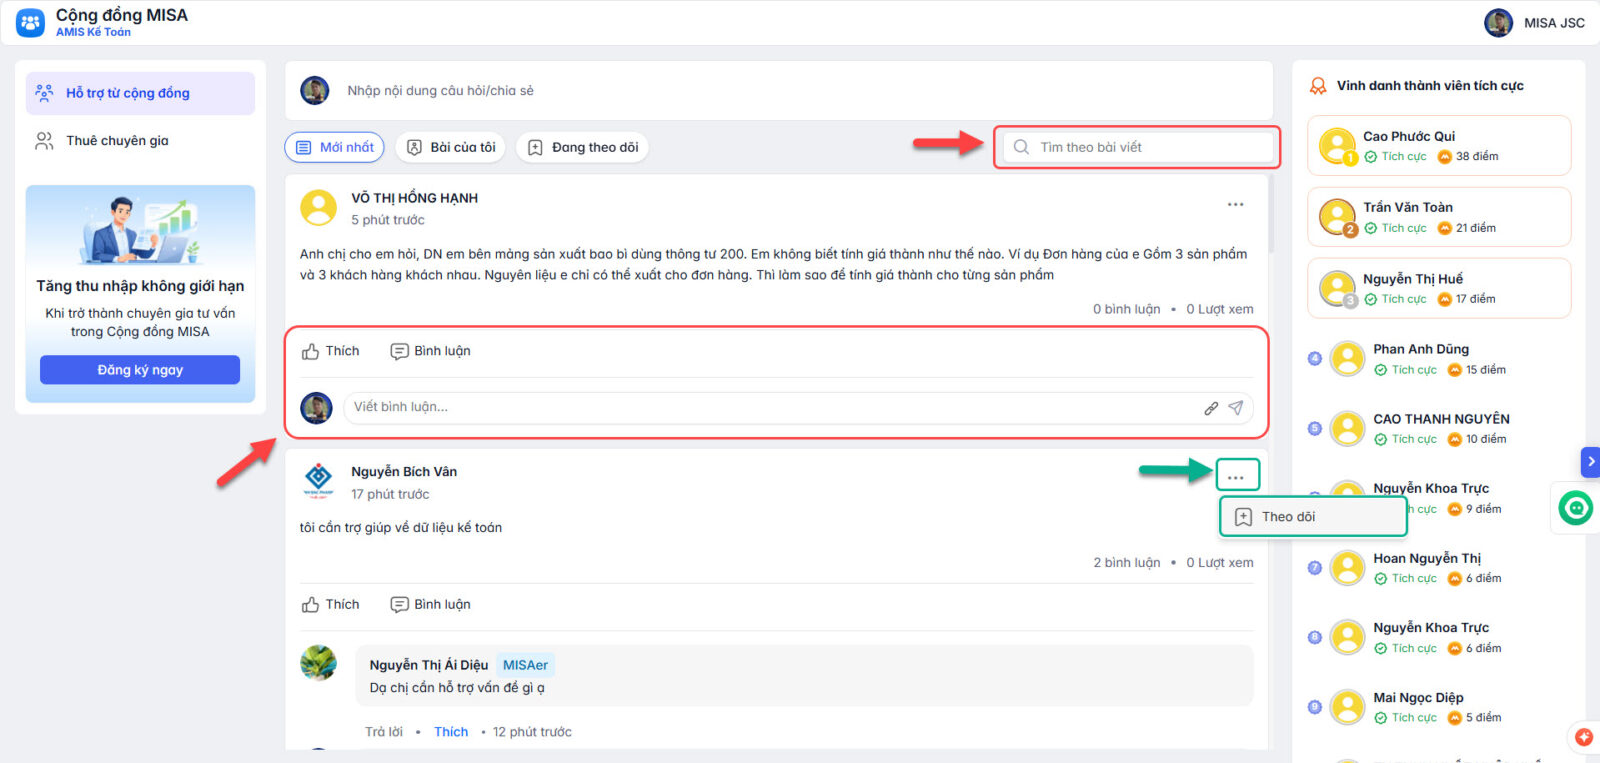Click the name "VÕ THỊ HỒNG HẠNH"
The width and height of the screenshot is (1600, 763).
415,198
